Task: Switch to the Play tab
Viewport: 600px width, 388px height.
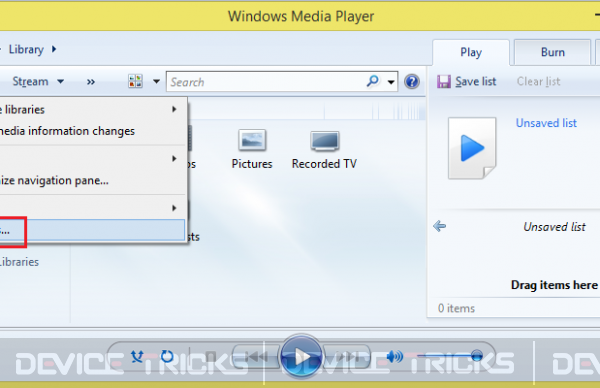Action: pos(471,52)
